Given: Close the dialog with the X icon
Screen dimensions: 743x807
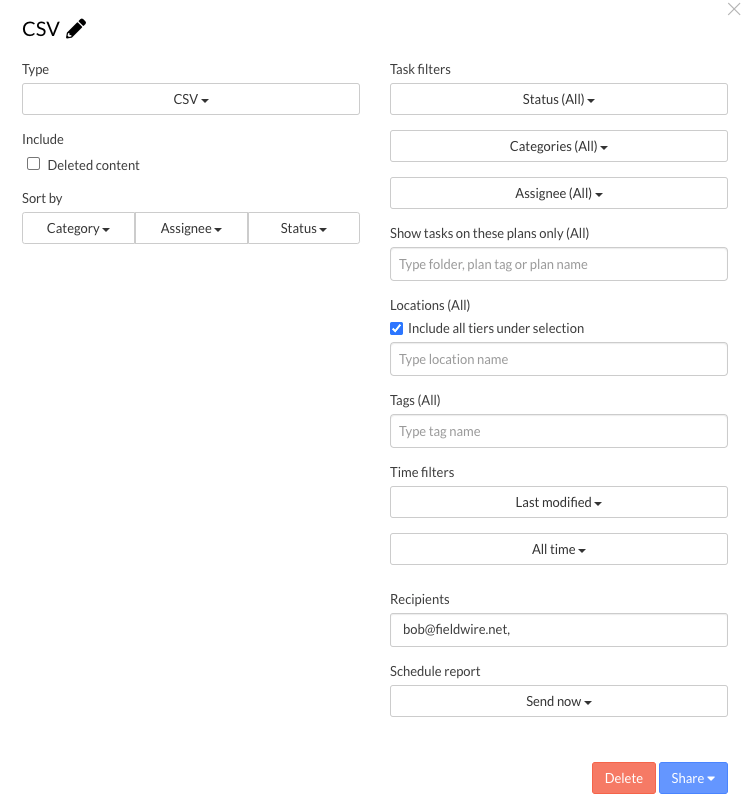Looking at the screenshot, I should (734, 9).
